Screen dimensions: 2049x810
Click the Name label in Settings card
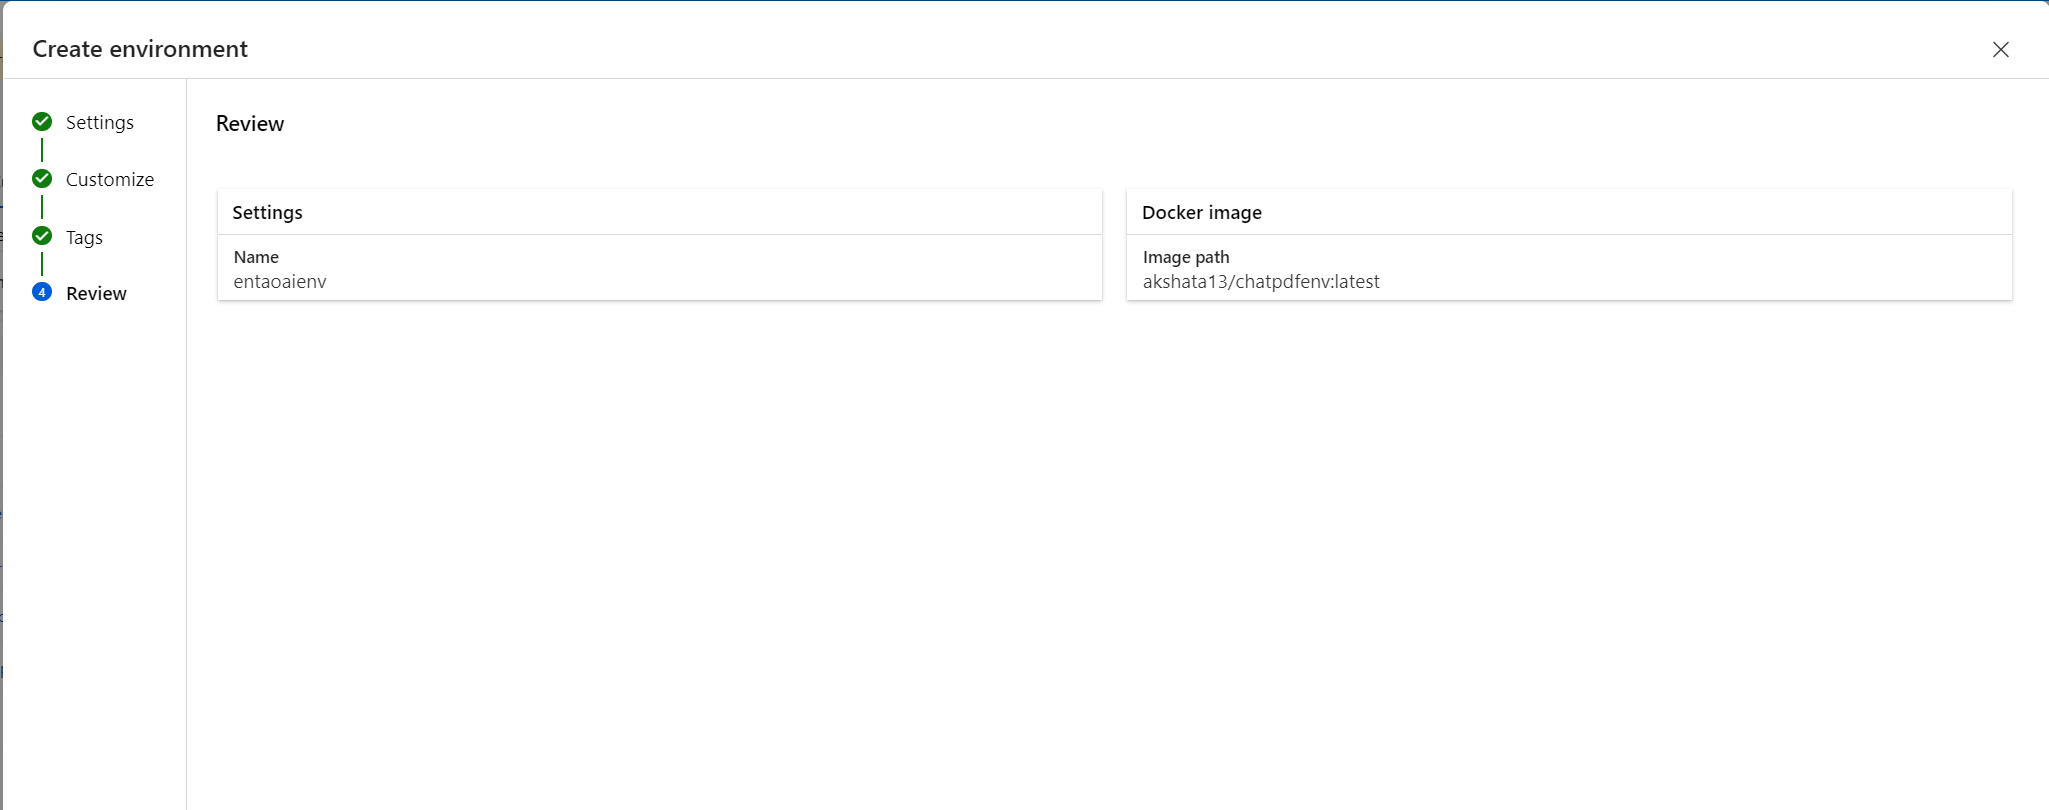point(256,257)
